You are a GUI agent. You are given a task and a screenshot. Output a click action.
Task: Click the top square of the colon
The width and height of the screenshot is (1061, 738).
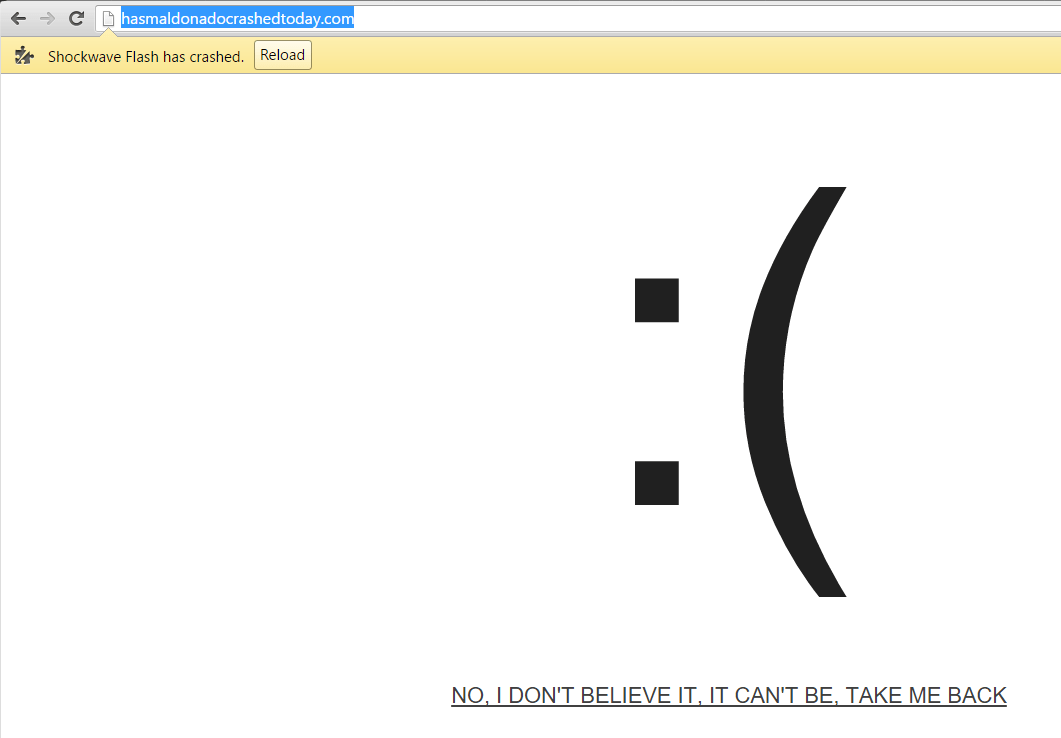657,300
